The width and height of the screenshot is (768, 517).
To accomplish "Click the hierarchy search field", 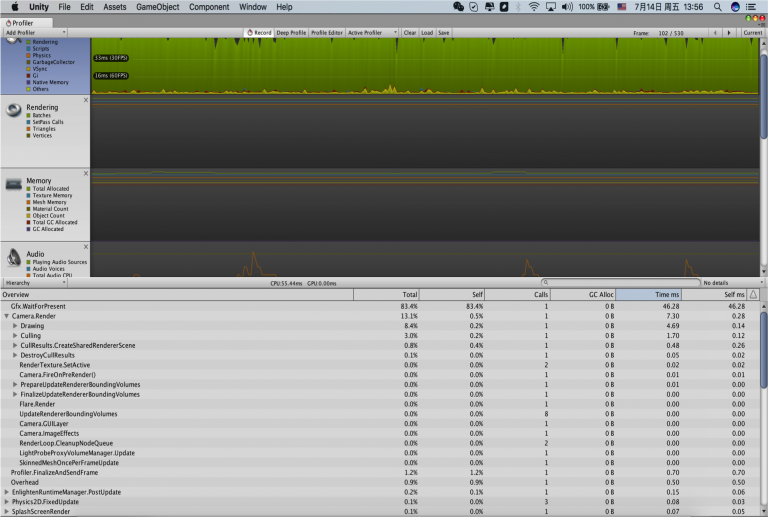I will tap(621, 283).
